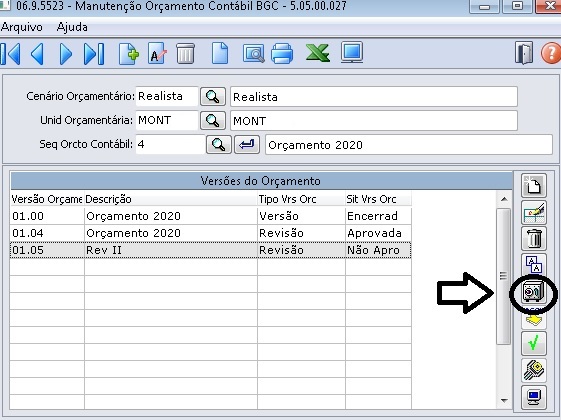Click the Não Apro status cell
Screen dimensions: 561x420
point(378,250)
